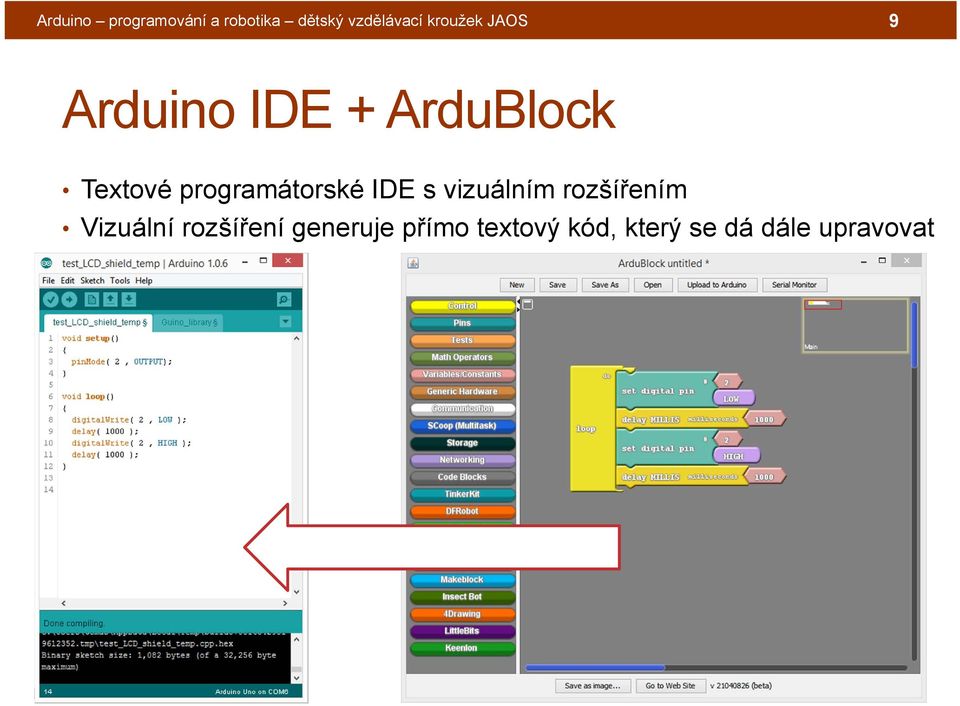
Task: Expand the Insect Bot drawer
Action: pos(462,596)
